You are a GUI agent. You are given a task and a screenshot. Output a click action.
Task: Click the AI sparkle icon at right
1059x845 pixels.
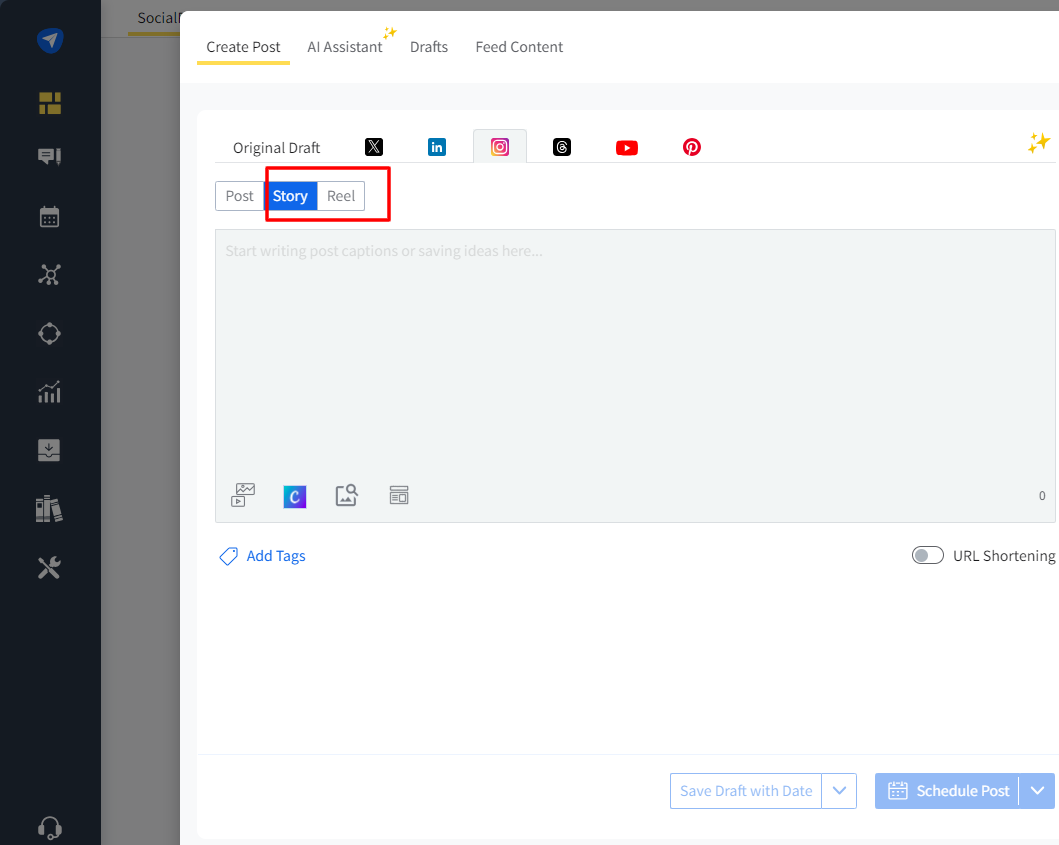tap(1038, 143)
